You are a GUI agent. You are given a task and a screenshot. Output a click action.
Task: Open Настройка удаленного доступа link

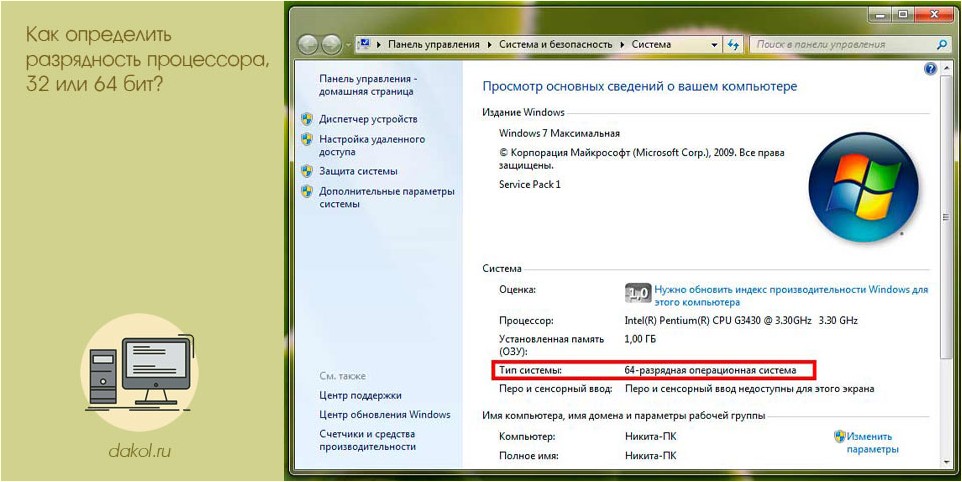[x=372, y=145]
